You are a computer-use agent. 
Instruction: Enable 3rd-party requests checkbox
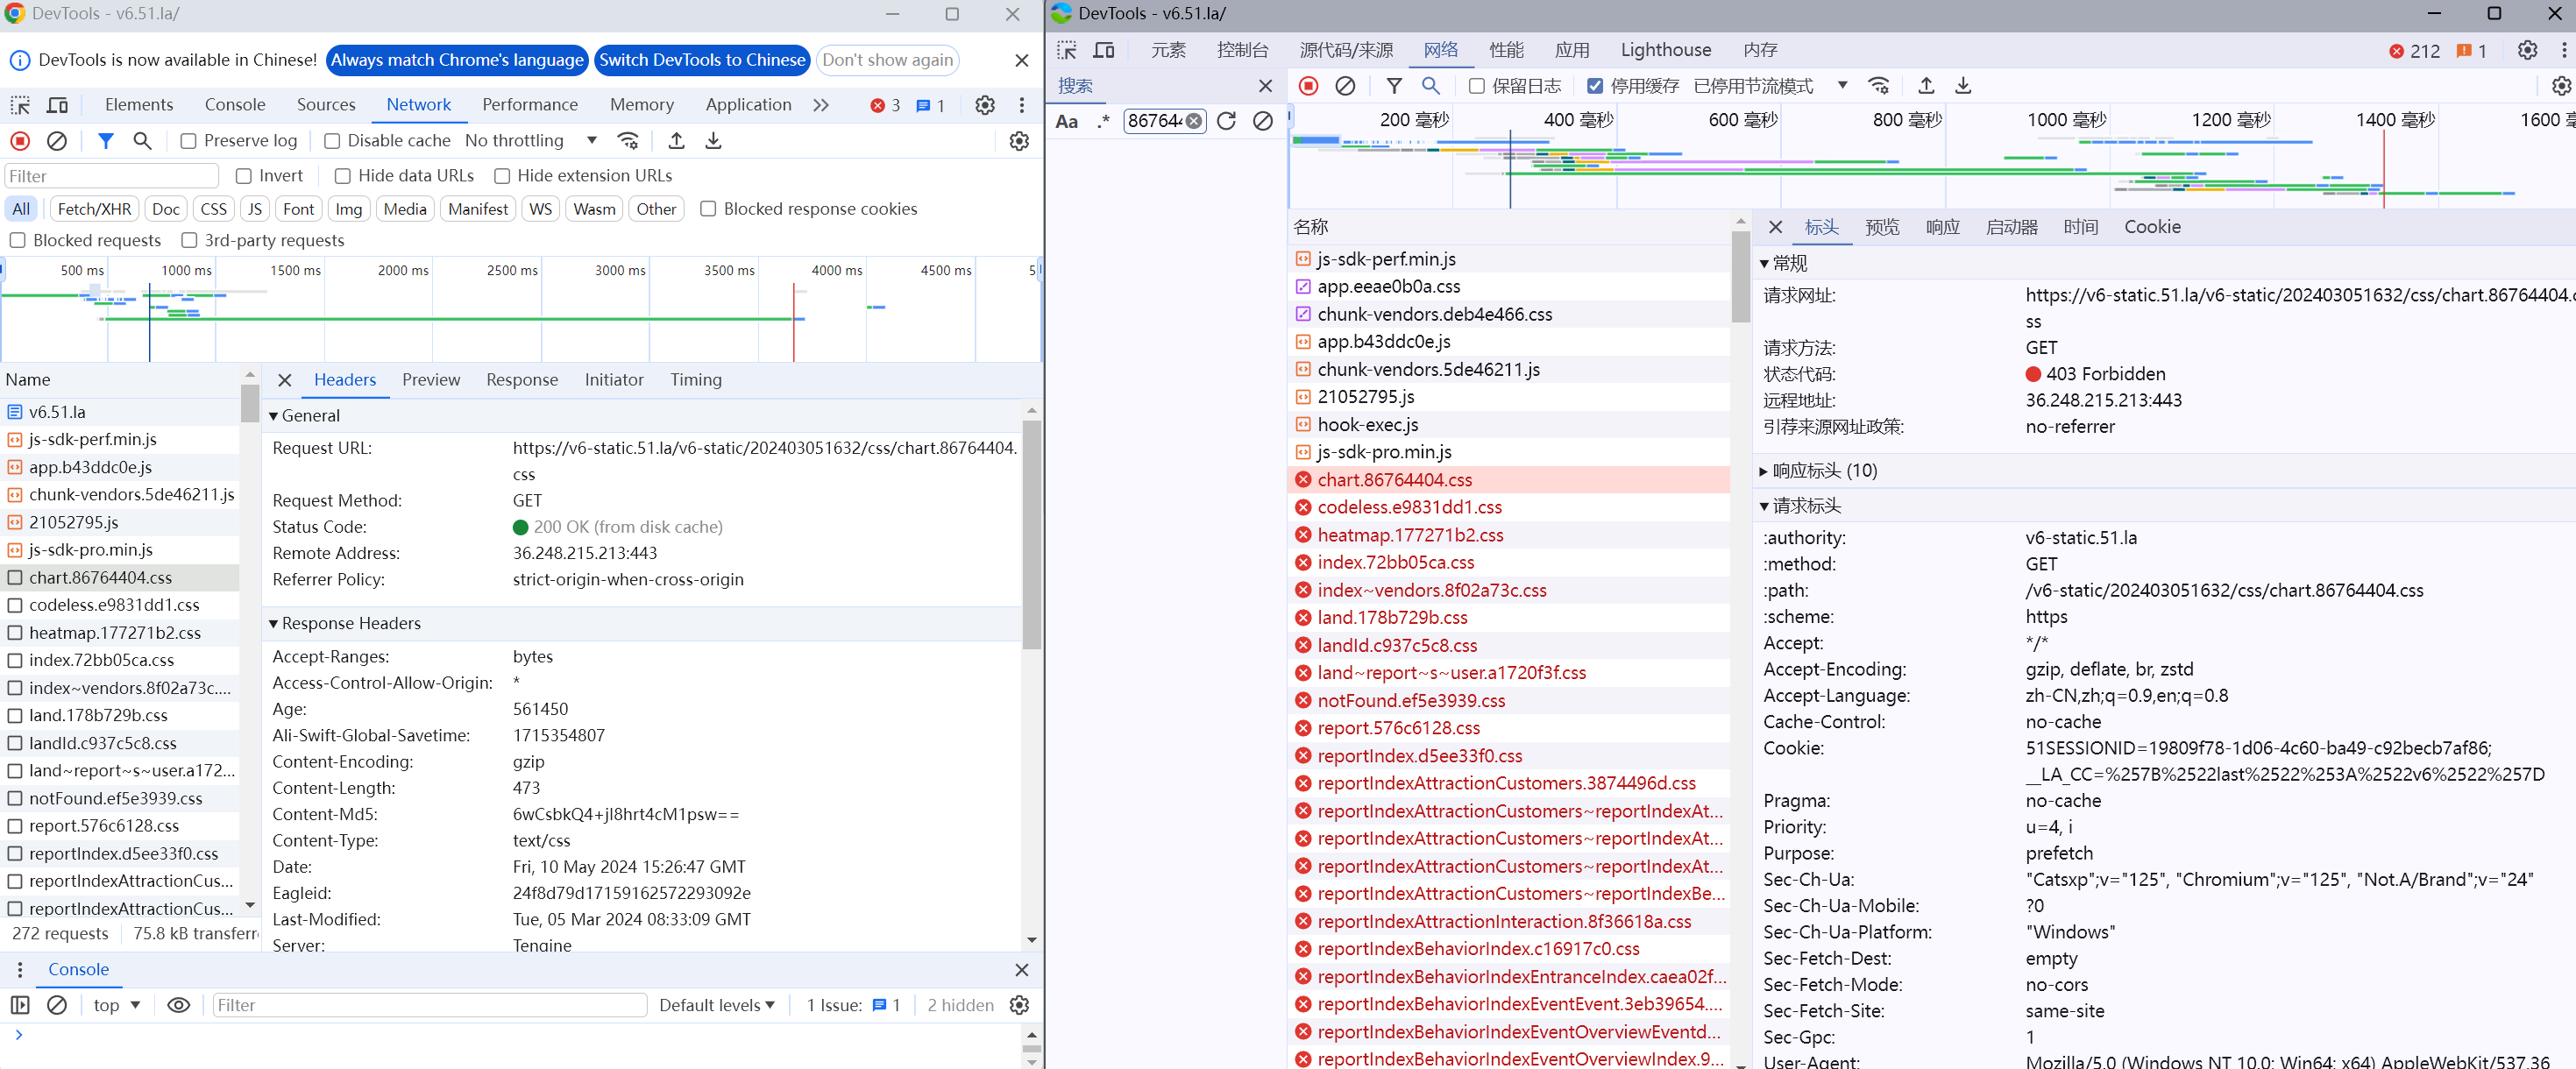point(189,240)
